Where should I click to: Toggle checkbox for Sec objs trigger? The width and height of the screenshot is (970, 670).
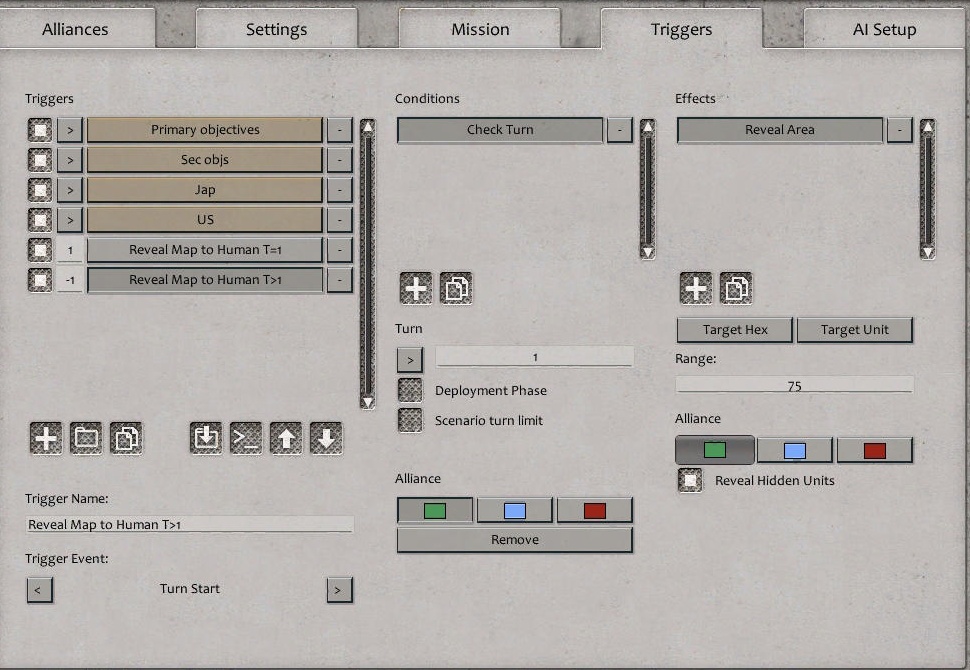(x=40, y=160)
